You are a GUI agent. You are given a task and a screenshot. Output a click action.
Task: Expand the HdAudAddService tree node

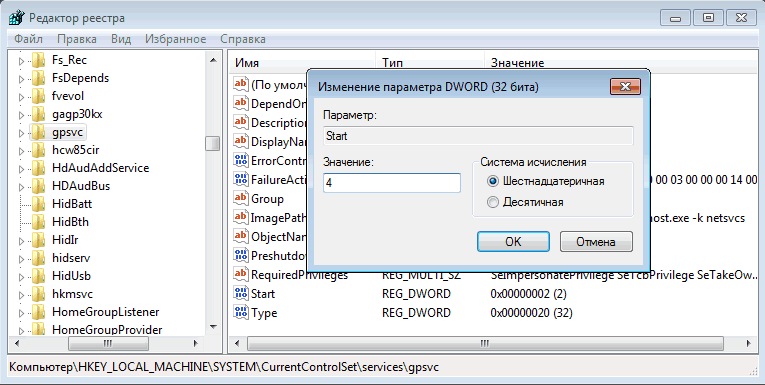[x=21, y=169]
